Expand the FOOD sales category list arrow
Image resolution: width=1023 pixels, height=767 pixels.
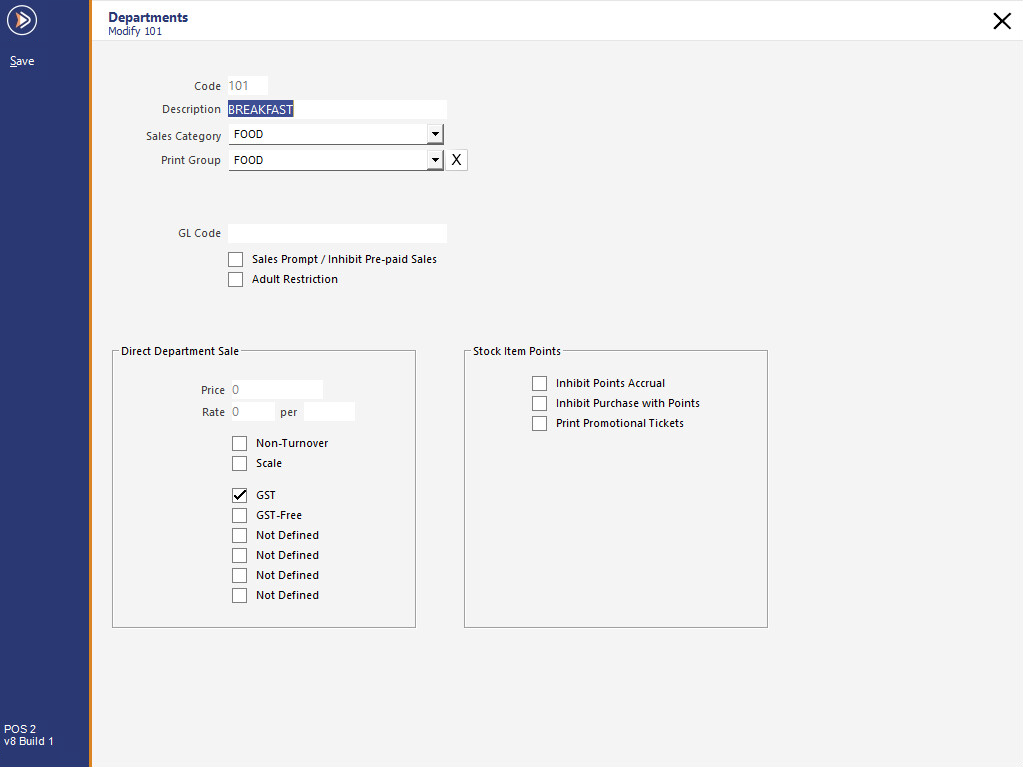(435, 133)
